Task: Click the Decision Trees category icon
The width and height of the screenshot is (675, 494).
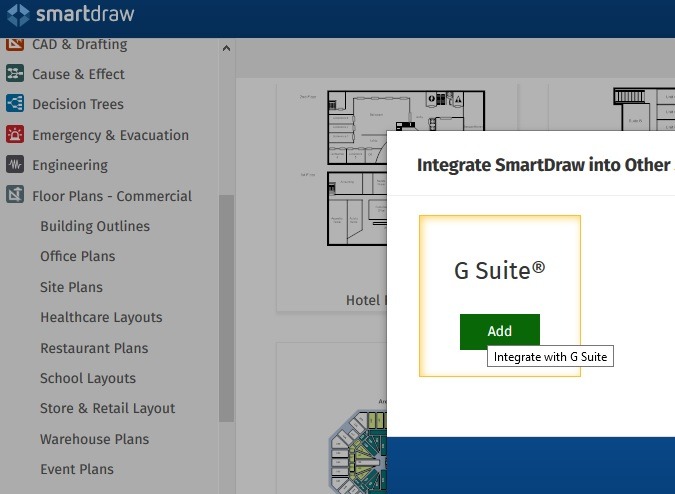Action: [15, 104]
